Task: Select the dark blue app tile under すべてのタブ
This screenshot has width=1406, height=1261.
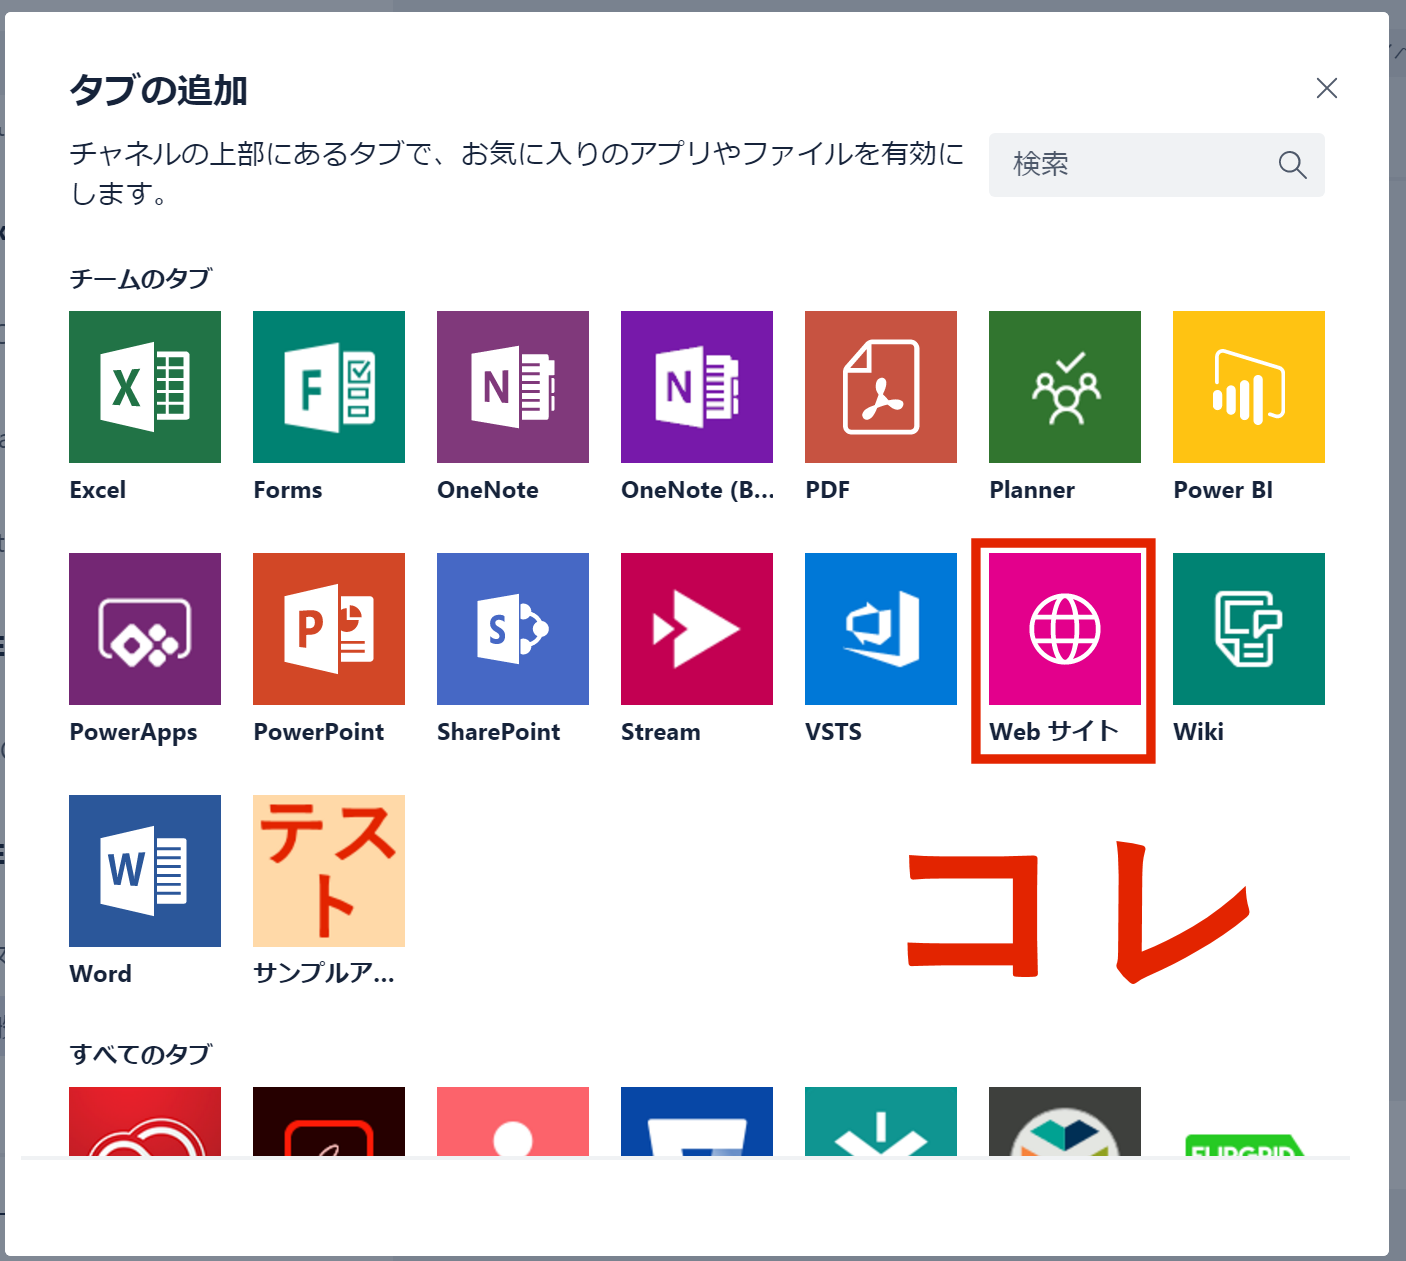Action: (x=697, y=1121)
